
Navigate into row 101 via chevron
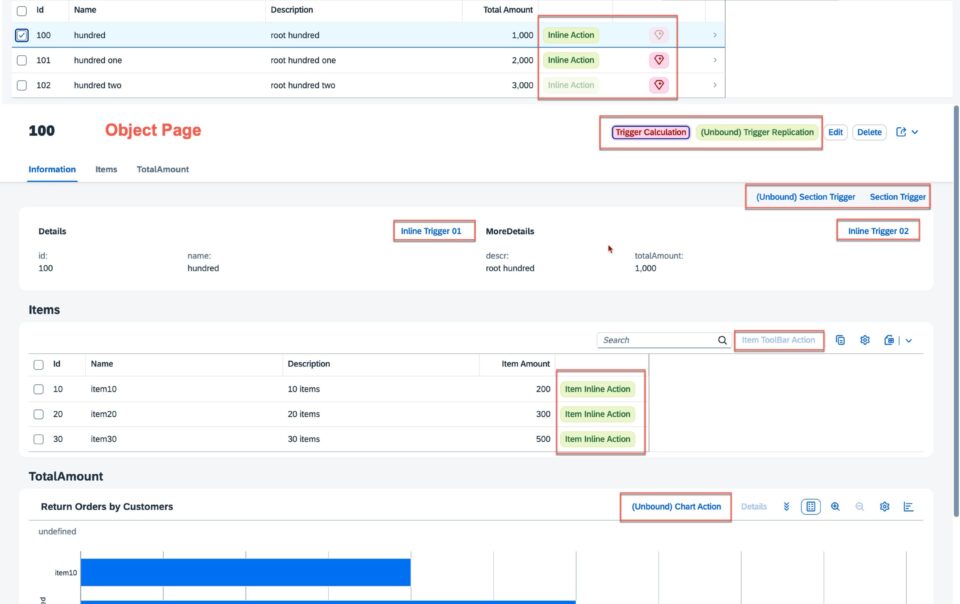[x=714, y=60]
